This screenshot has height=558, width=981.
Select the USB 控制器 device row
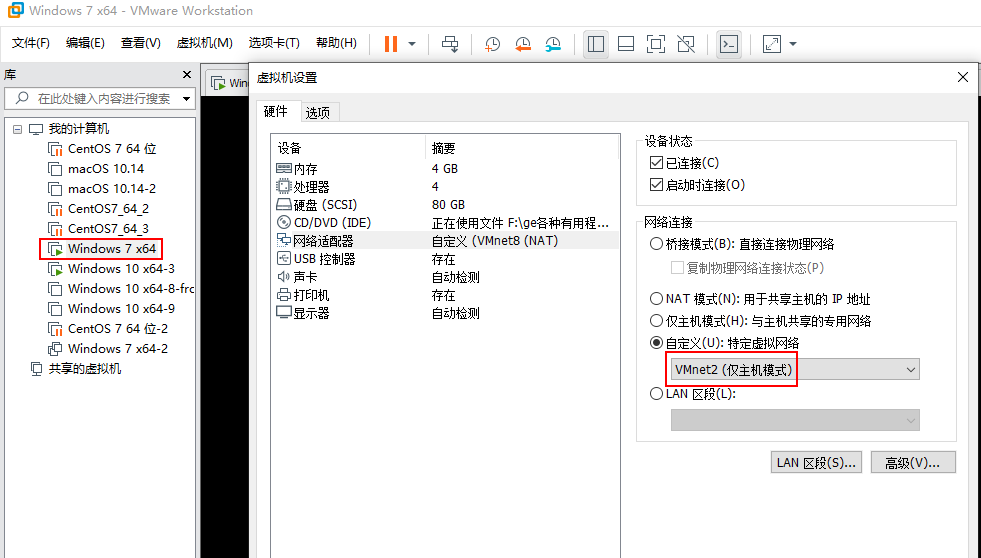point(446,259)
